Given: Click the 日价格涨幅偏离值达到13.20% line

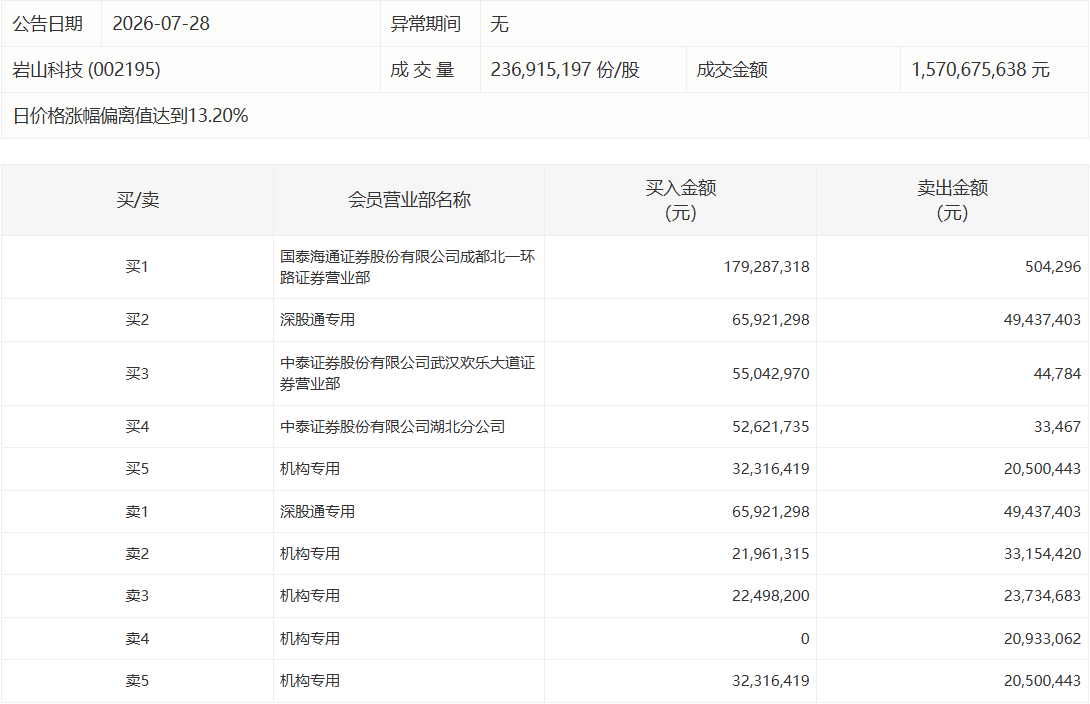Looking at the screenshot, I should click(x=130, y=115).
